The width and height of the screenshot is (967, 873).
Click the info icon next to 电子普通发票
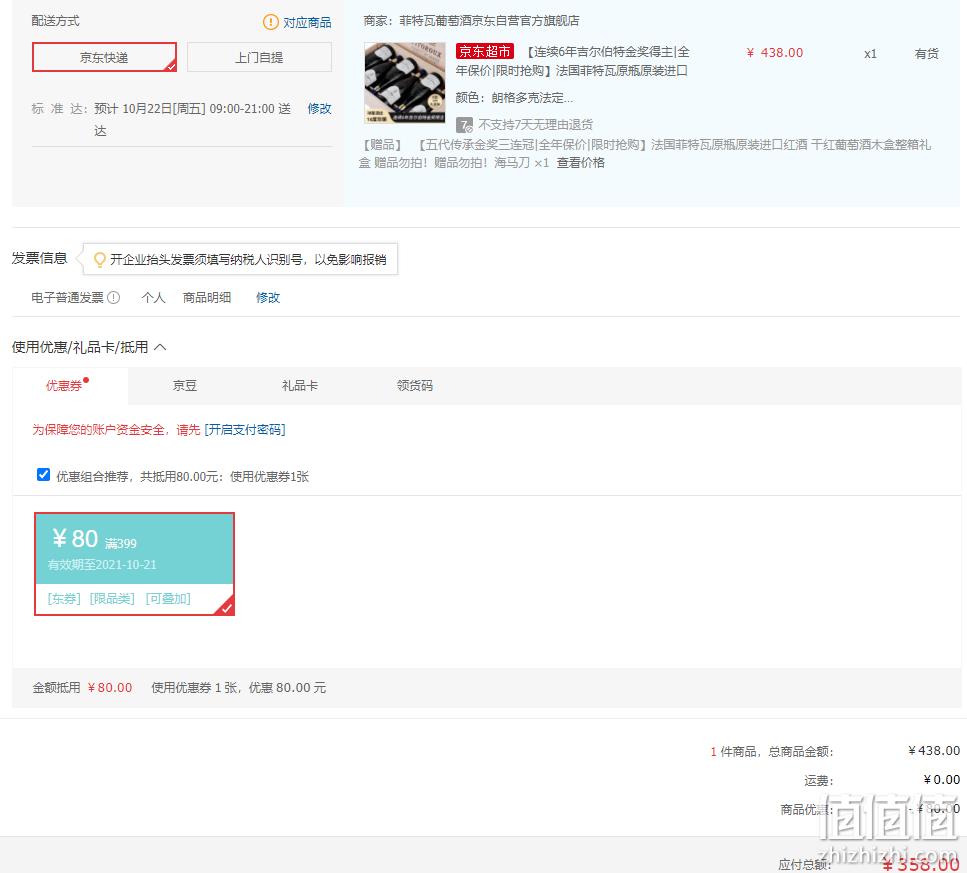[113, 298]
